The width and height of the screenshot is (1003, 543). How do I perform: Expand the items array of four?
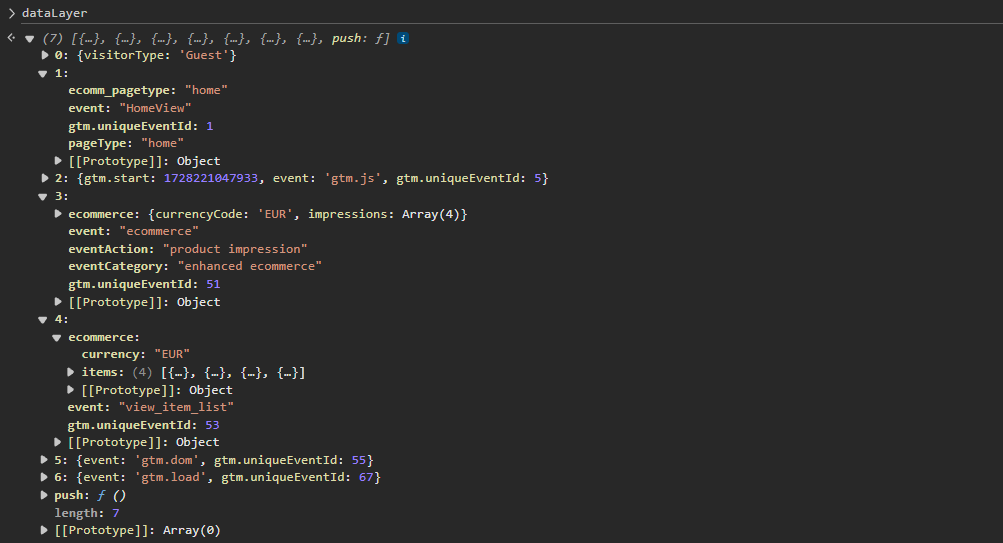pos(72,372)
